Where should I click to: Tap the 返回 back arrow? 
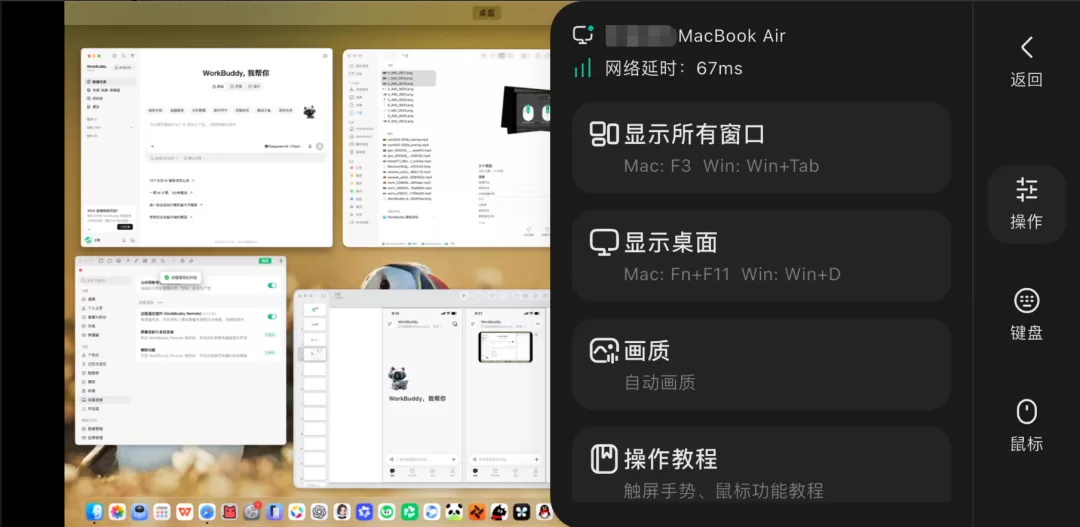click(1026, 47)
